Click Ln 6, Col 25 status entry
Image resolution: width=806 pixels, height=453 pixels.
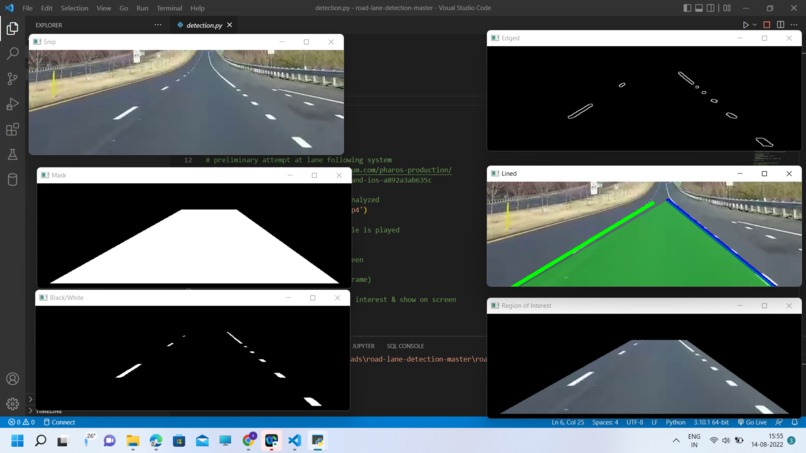click(x=567, y=422)
